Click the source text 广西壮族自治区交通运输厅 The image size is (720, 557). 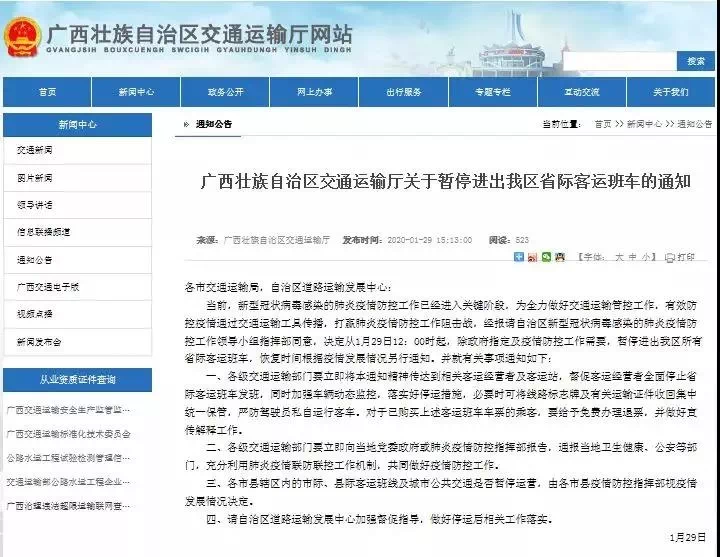[276, 240]
